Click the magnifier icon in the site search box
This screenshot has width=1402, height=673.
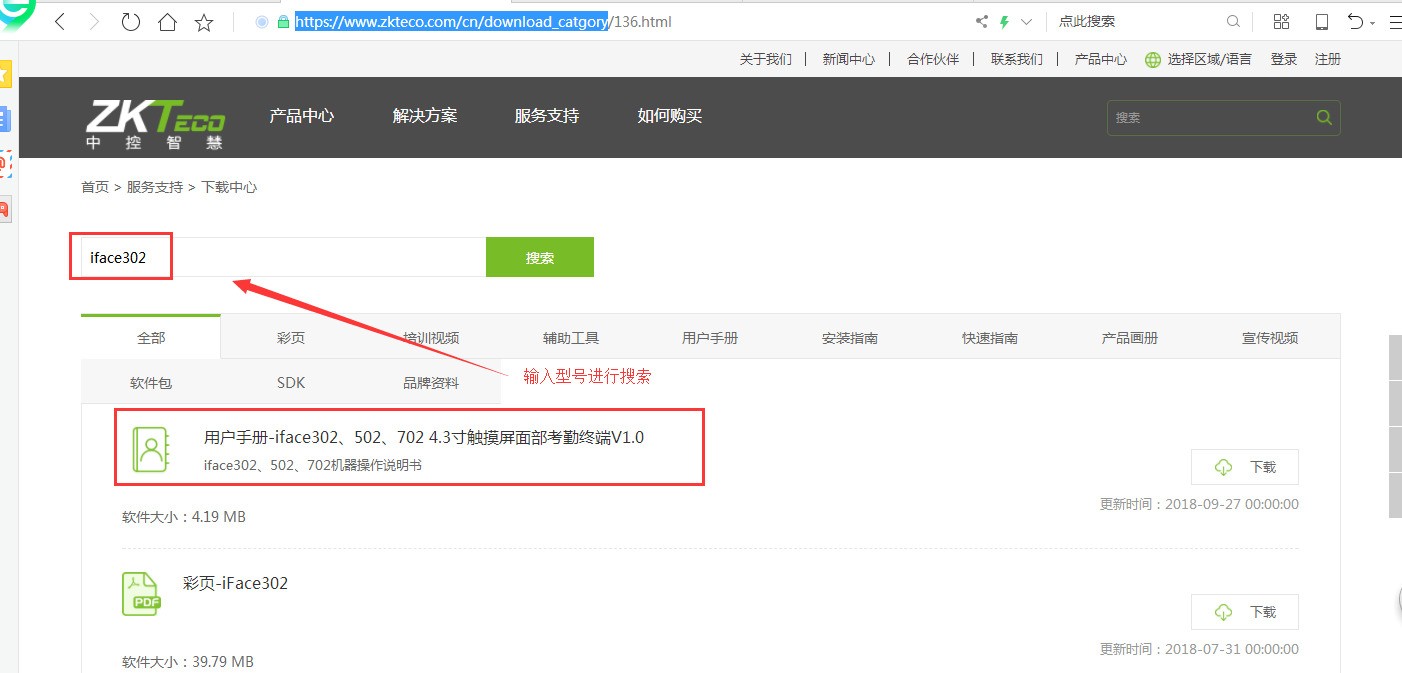click(x=1324, y=117)
